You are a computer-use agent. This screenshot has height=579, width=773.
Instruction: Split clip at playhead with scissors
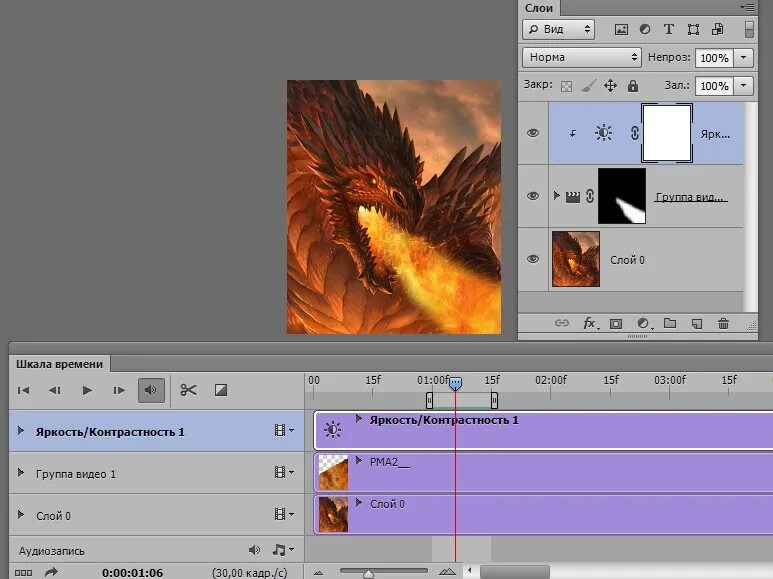coord(188,390)
